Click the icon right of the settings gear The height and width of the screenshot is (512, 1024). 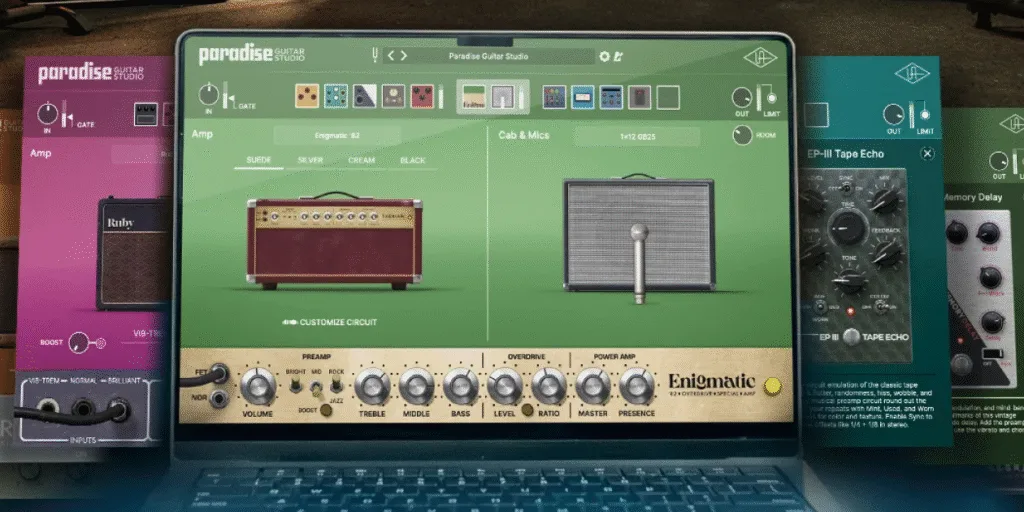(618, 56)
